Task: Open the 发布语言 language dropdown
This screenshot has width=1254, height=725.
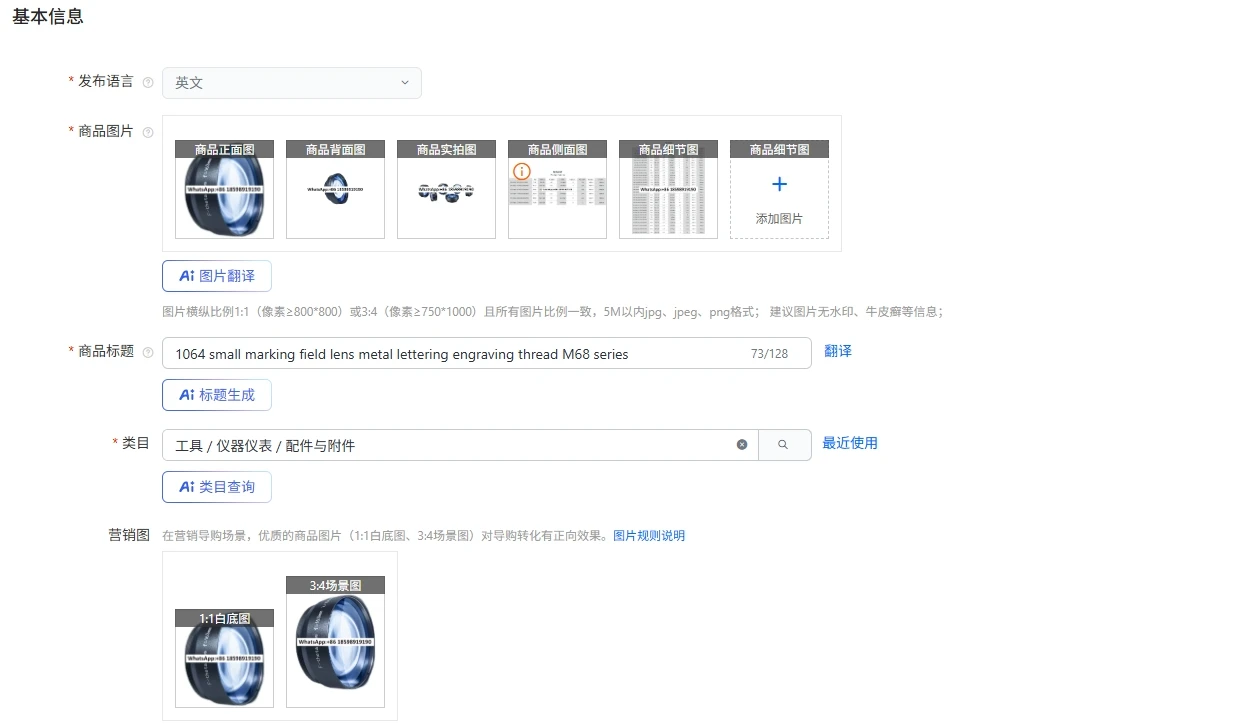Action: (x=291, y=83)
